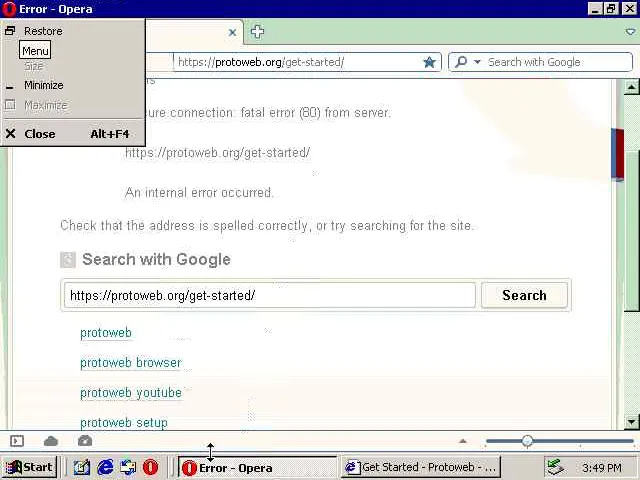This screenshot has height=480, width=640.
Task: Click the Search with Google heading icon
Action: pyautogui.click(x=68, y=260)
